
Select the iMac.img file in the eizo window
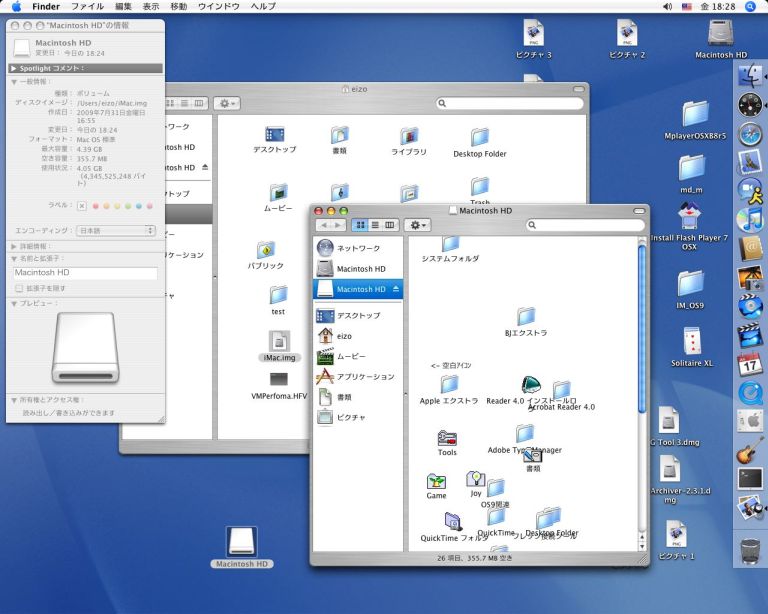[x=279, y=346]
